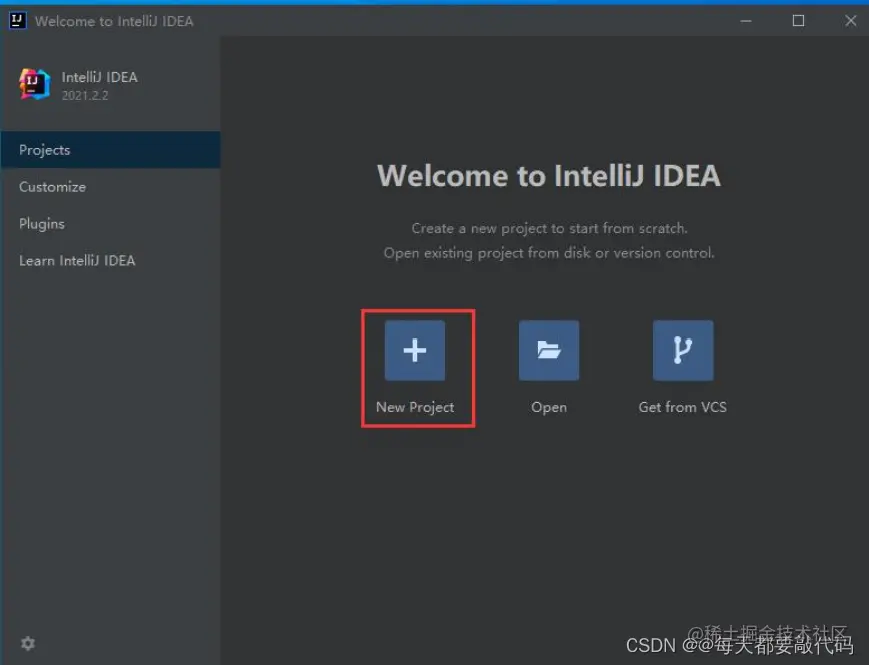Image resolution: width=869 pixels, height=665 pixels.
Task: Click the Get from VCS label
Action: click(683, 407)
